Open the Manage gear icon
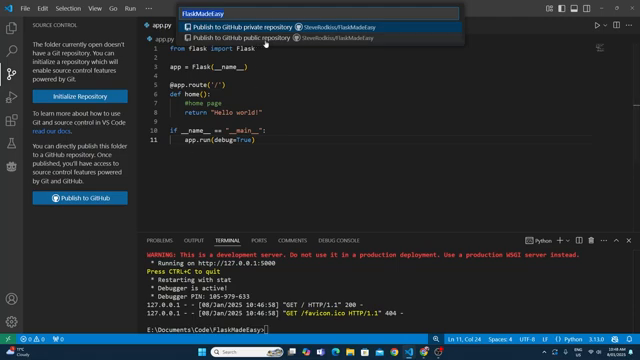The image size is (640, 360). [11, 322]
